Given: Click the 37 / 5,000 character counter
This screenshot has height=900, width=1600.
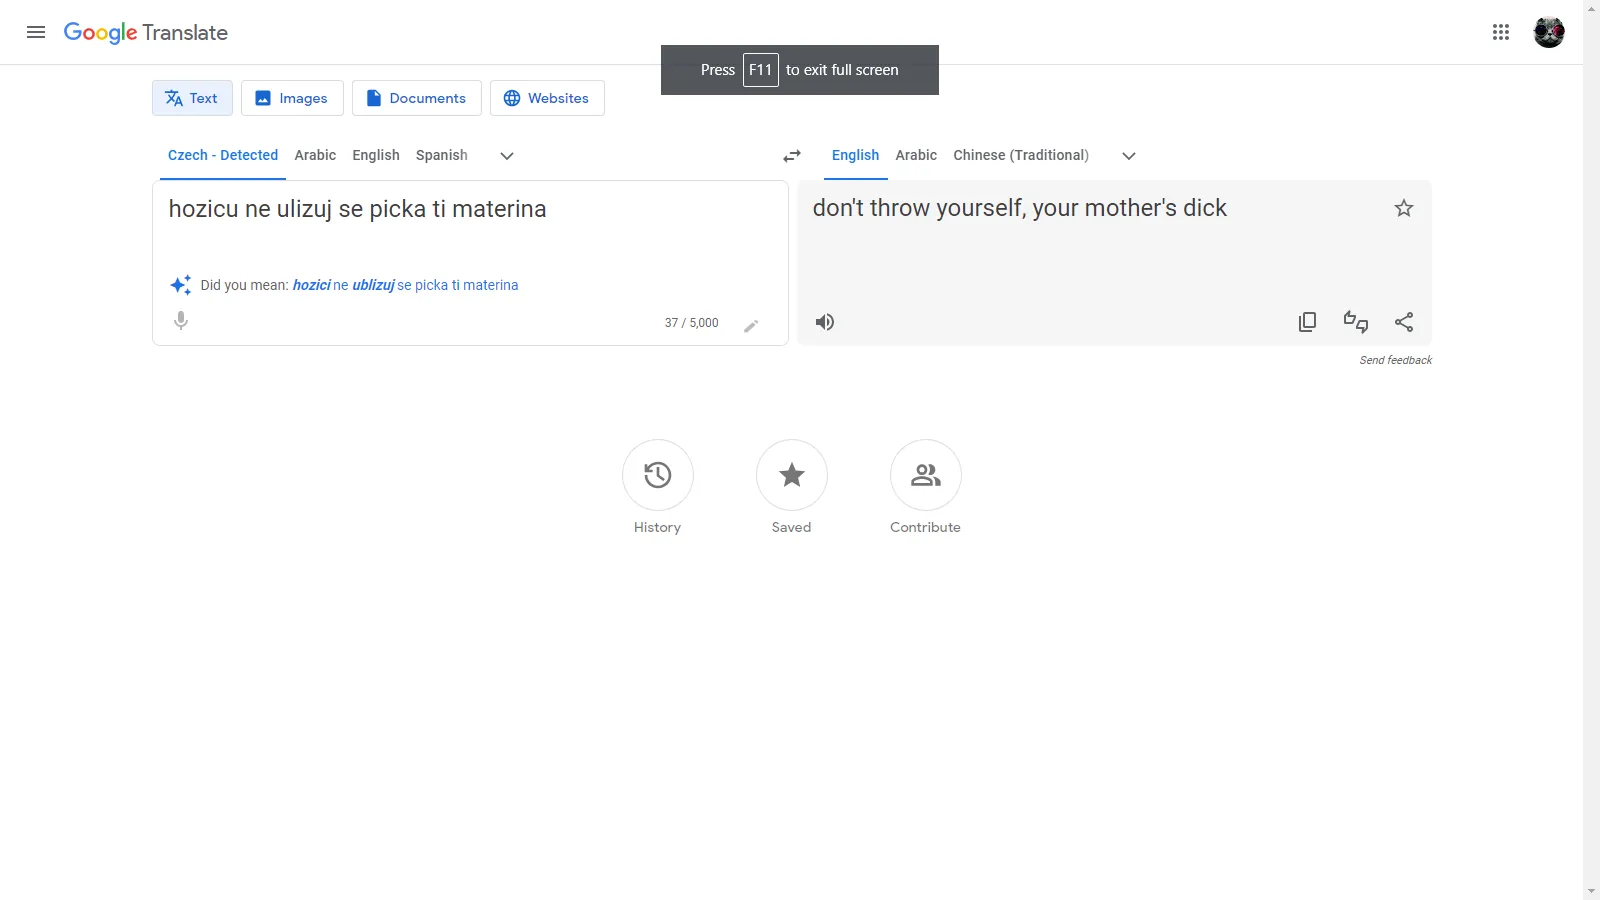Looking at the screenshot, I should click(x=692, y=323).
